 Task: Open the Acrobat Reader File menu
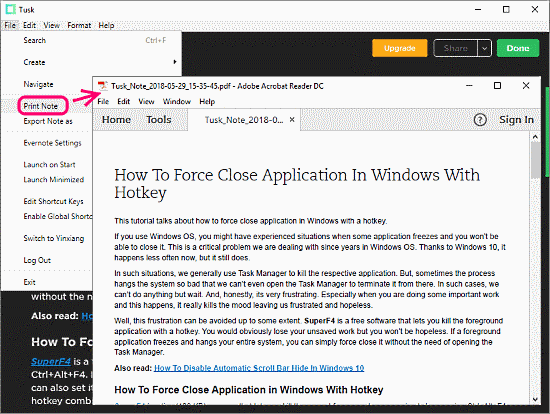[x=103, y=101]
